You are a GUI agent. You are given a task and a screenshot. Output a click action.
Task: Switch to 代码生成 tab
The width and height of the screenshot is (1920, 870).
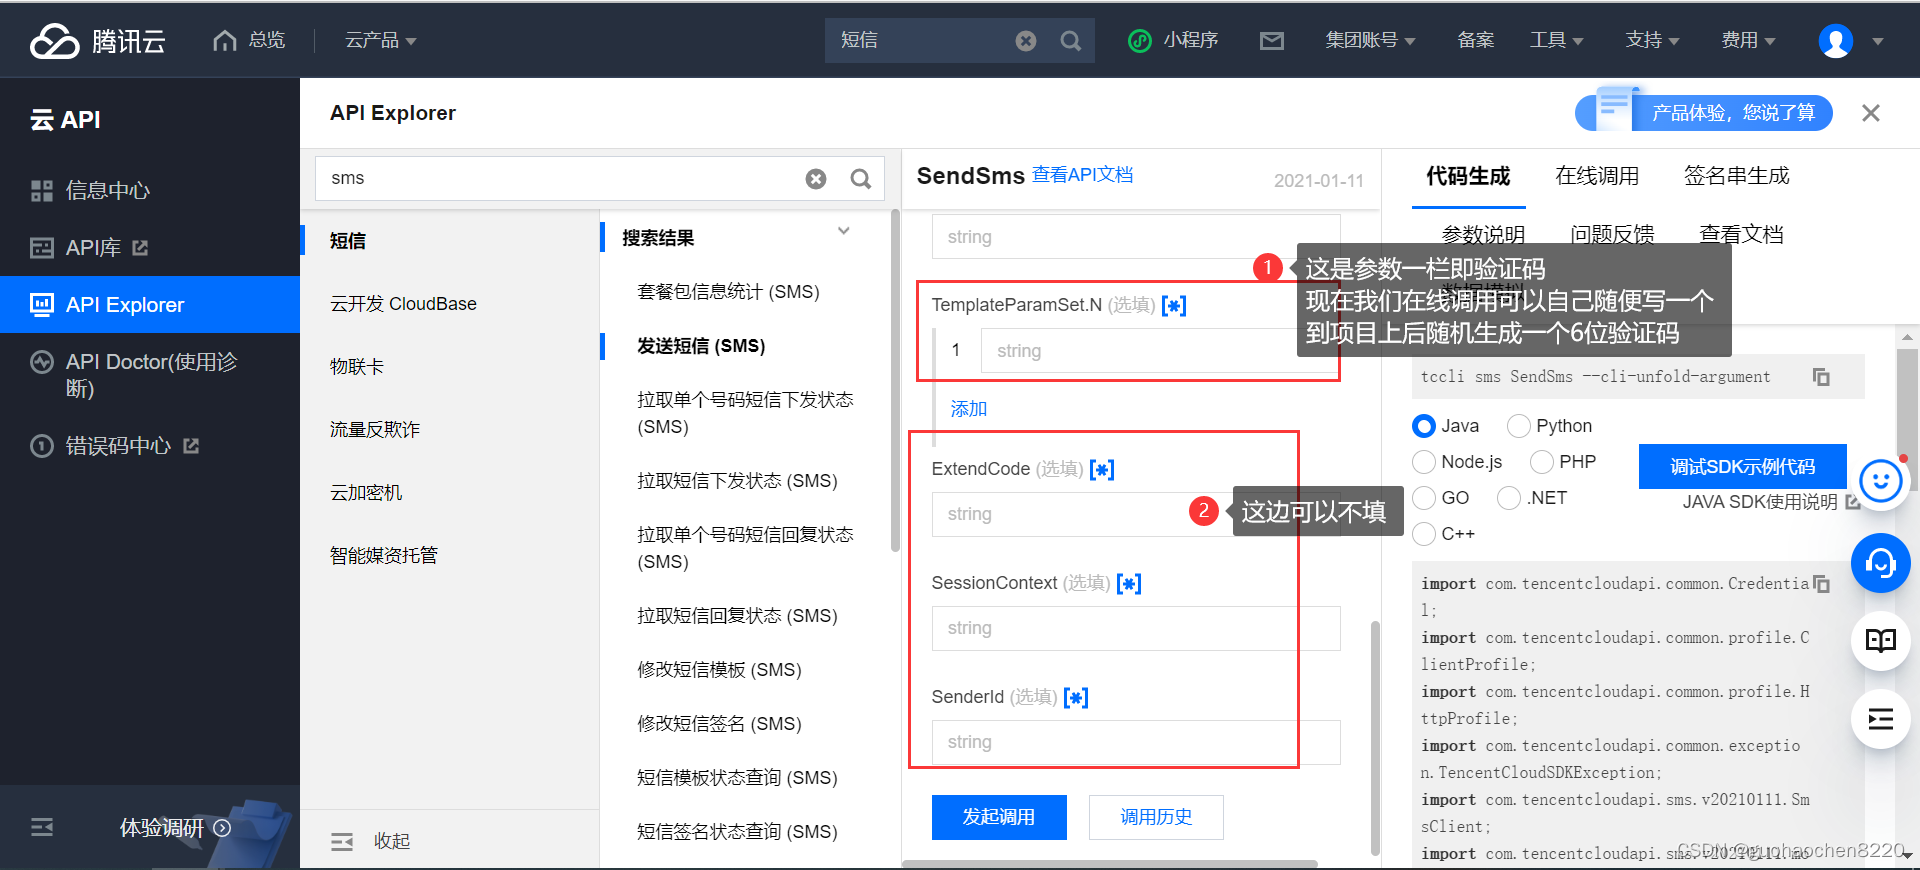pos(1468,176)
